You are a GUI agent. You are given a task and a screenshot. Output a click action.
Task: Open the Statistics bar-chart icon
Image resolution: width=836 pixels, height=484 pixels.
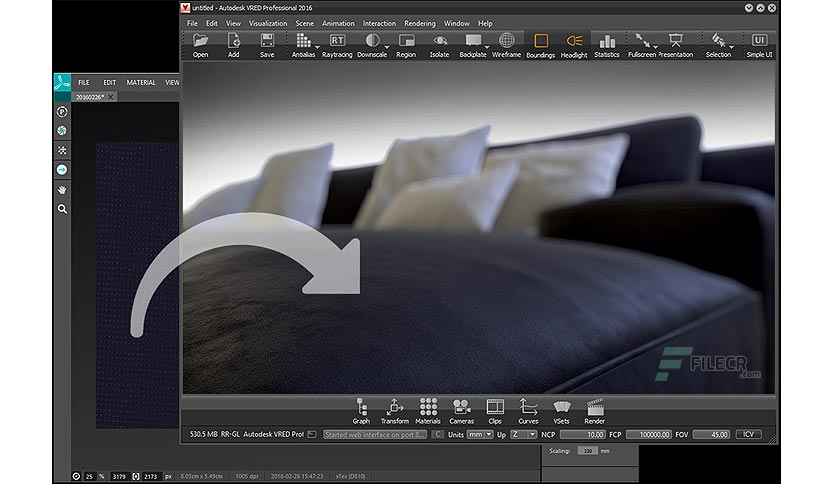pyautogui.click(x=607, y=41)
